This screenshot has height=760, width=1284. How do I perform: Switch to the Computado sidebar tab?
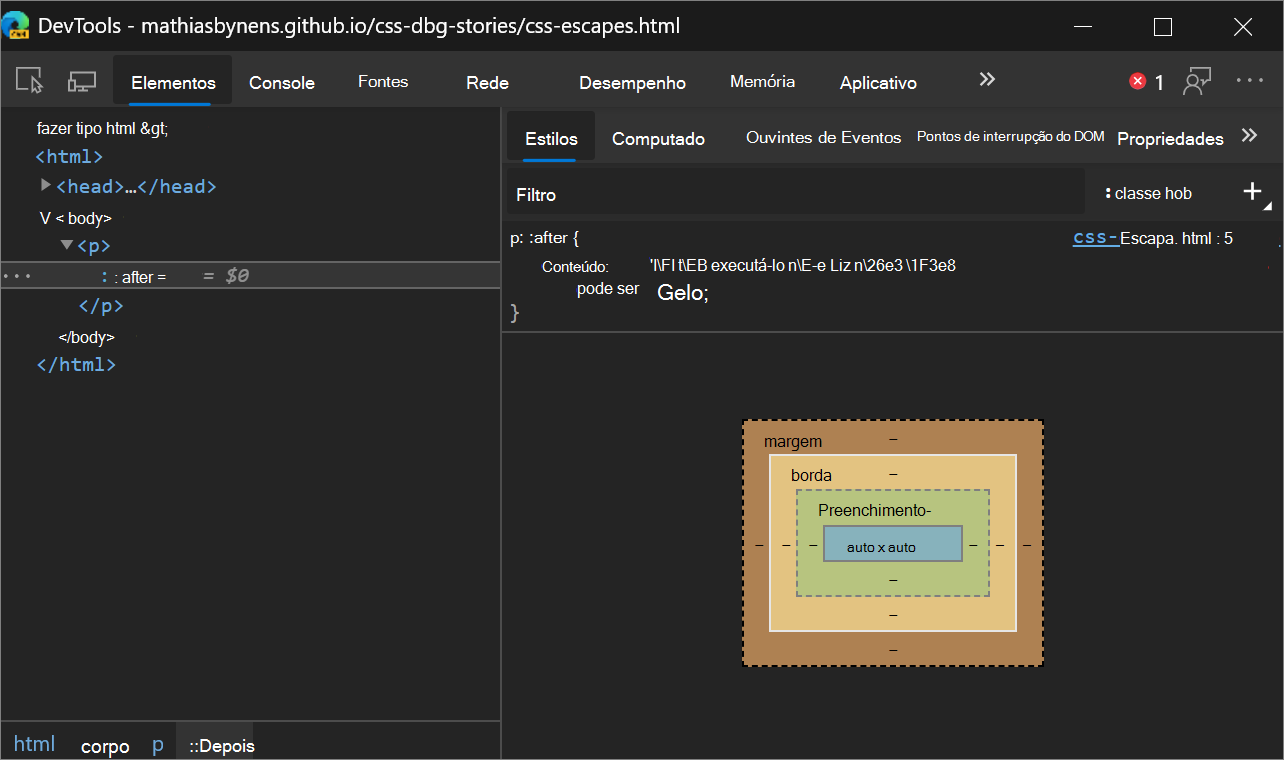pos(658,139)
